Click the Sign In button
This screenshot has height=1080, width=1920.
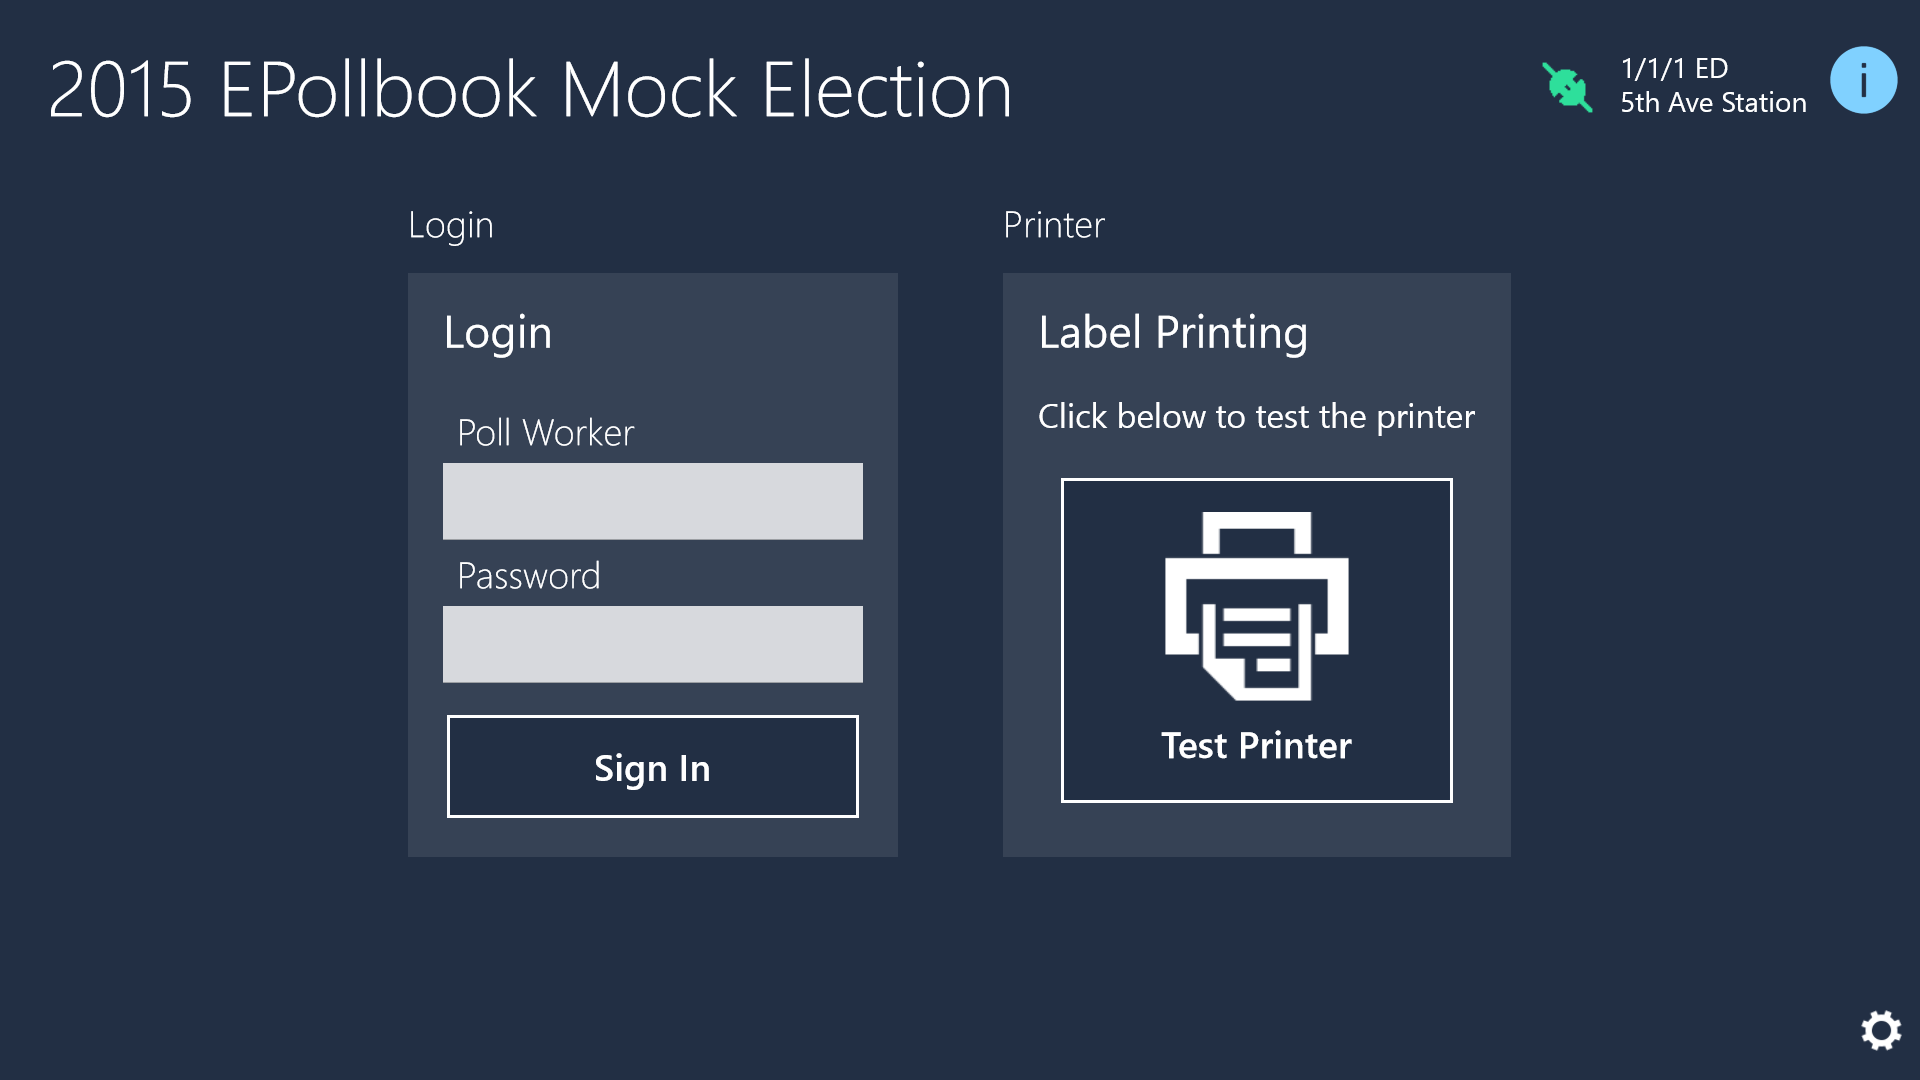653,767
